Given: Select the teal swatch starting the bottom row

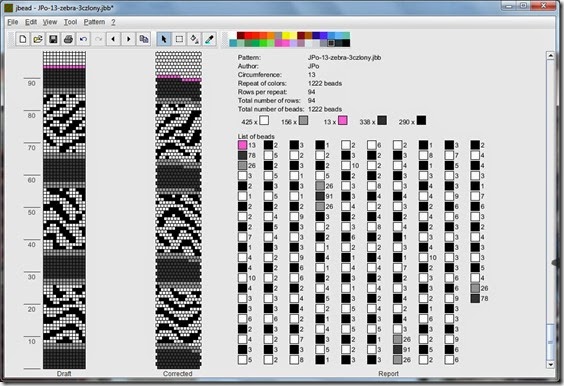Looking at the screenshot, I should 233,43.
